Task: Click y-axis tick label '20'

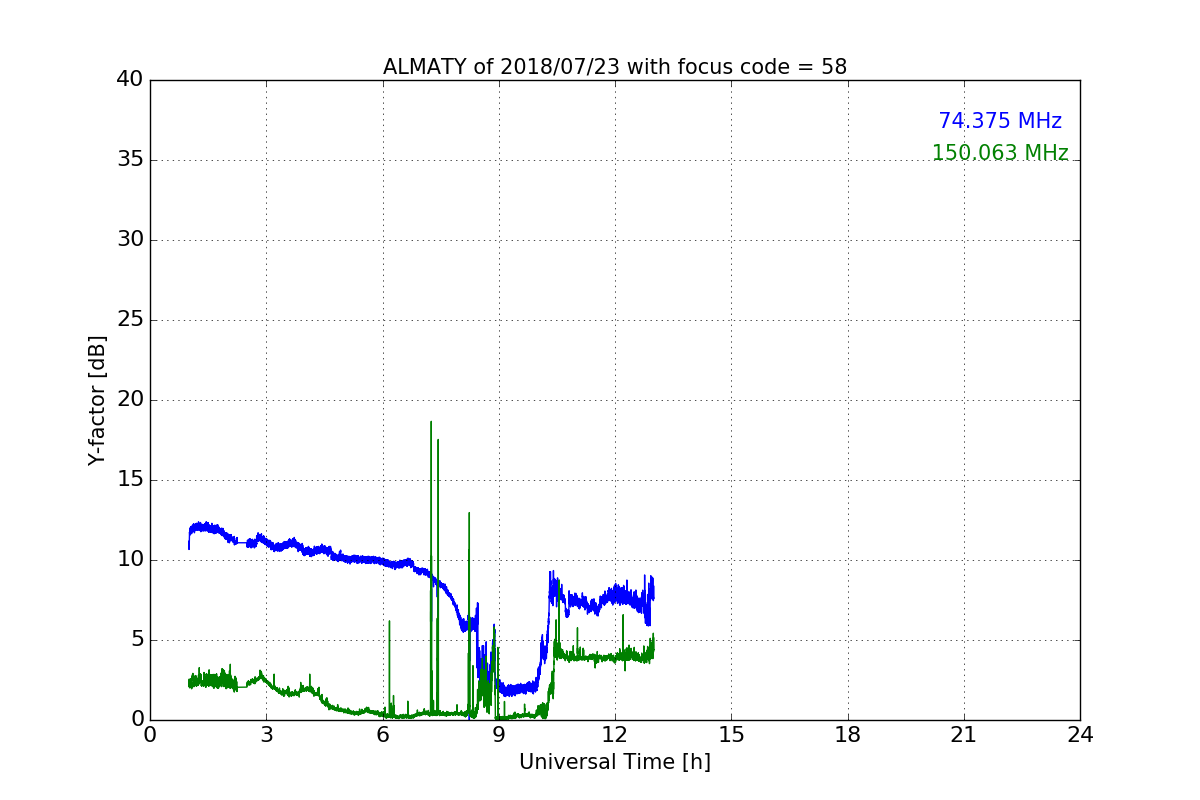Action: coord(130,400)
